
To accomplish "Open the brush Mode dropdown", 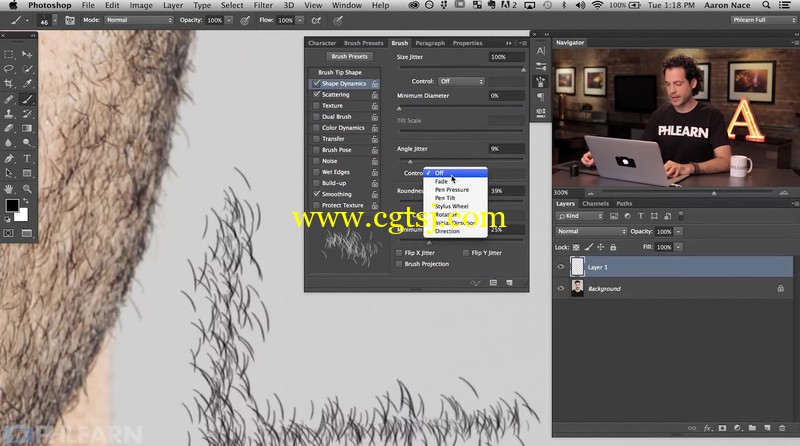I will point(139,20).
